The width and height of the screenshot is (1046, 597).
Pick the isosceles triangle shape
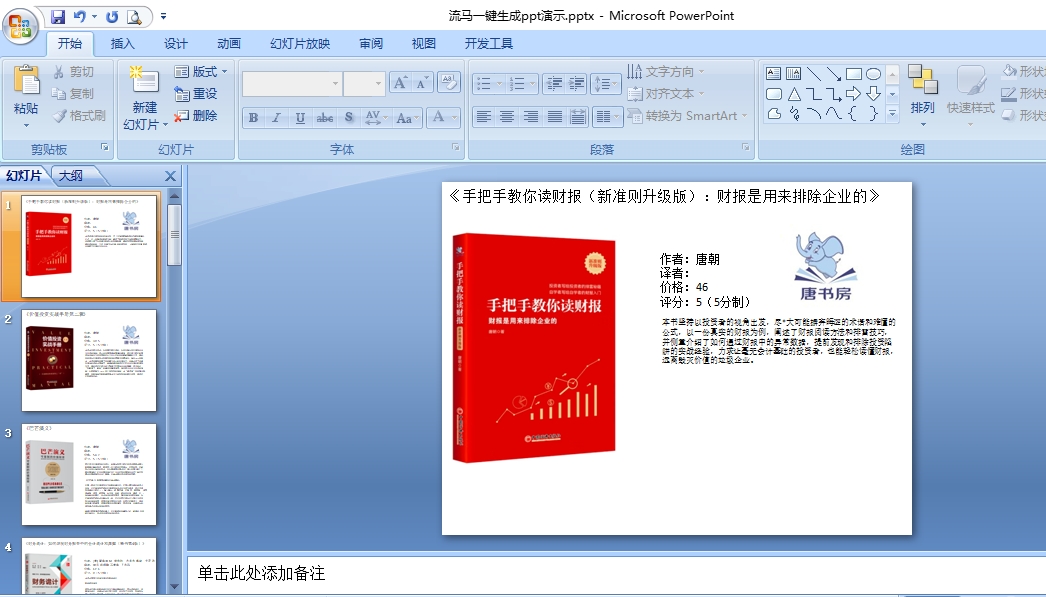[794, 93]
